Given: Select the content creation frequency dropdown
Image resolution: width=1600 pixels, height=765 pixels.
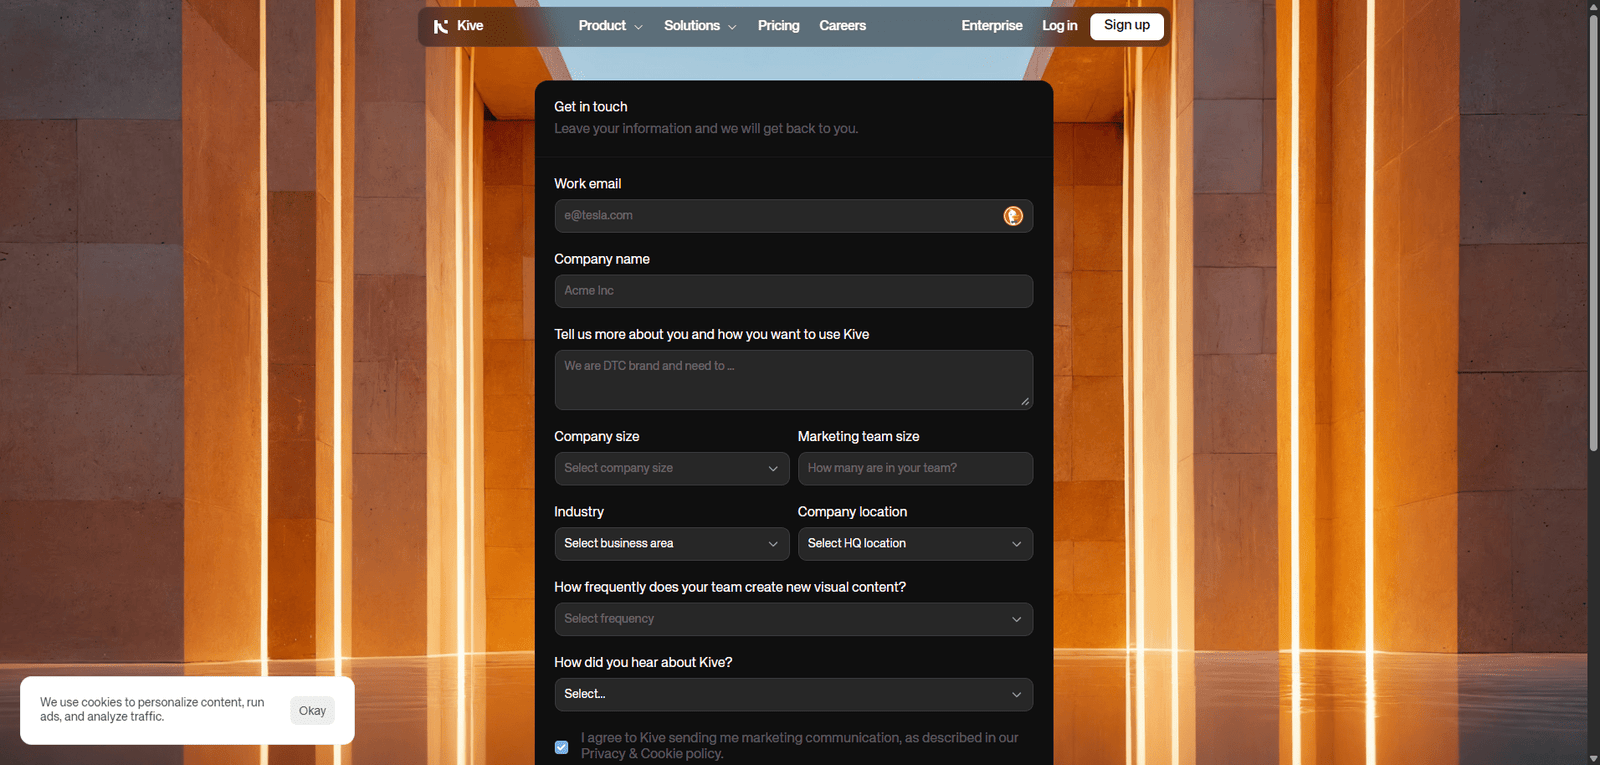Looking at the screenshot, I should point(793,619).
